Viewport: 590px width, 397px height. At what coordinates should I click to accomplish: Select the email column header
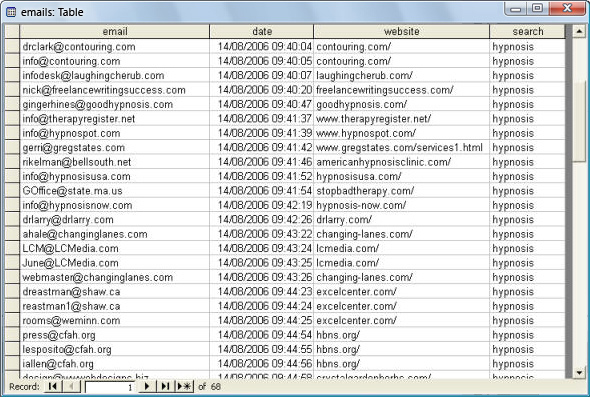tap(115, 32)
